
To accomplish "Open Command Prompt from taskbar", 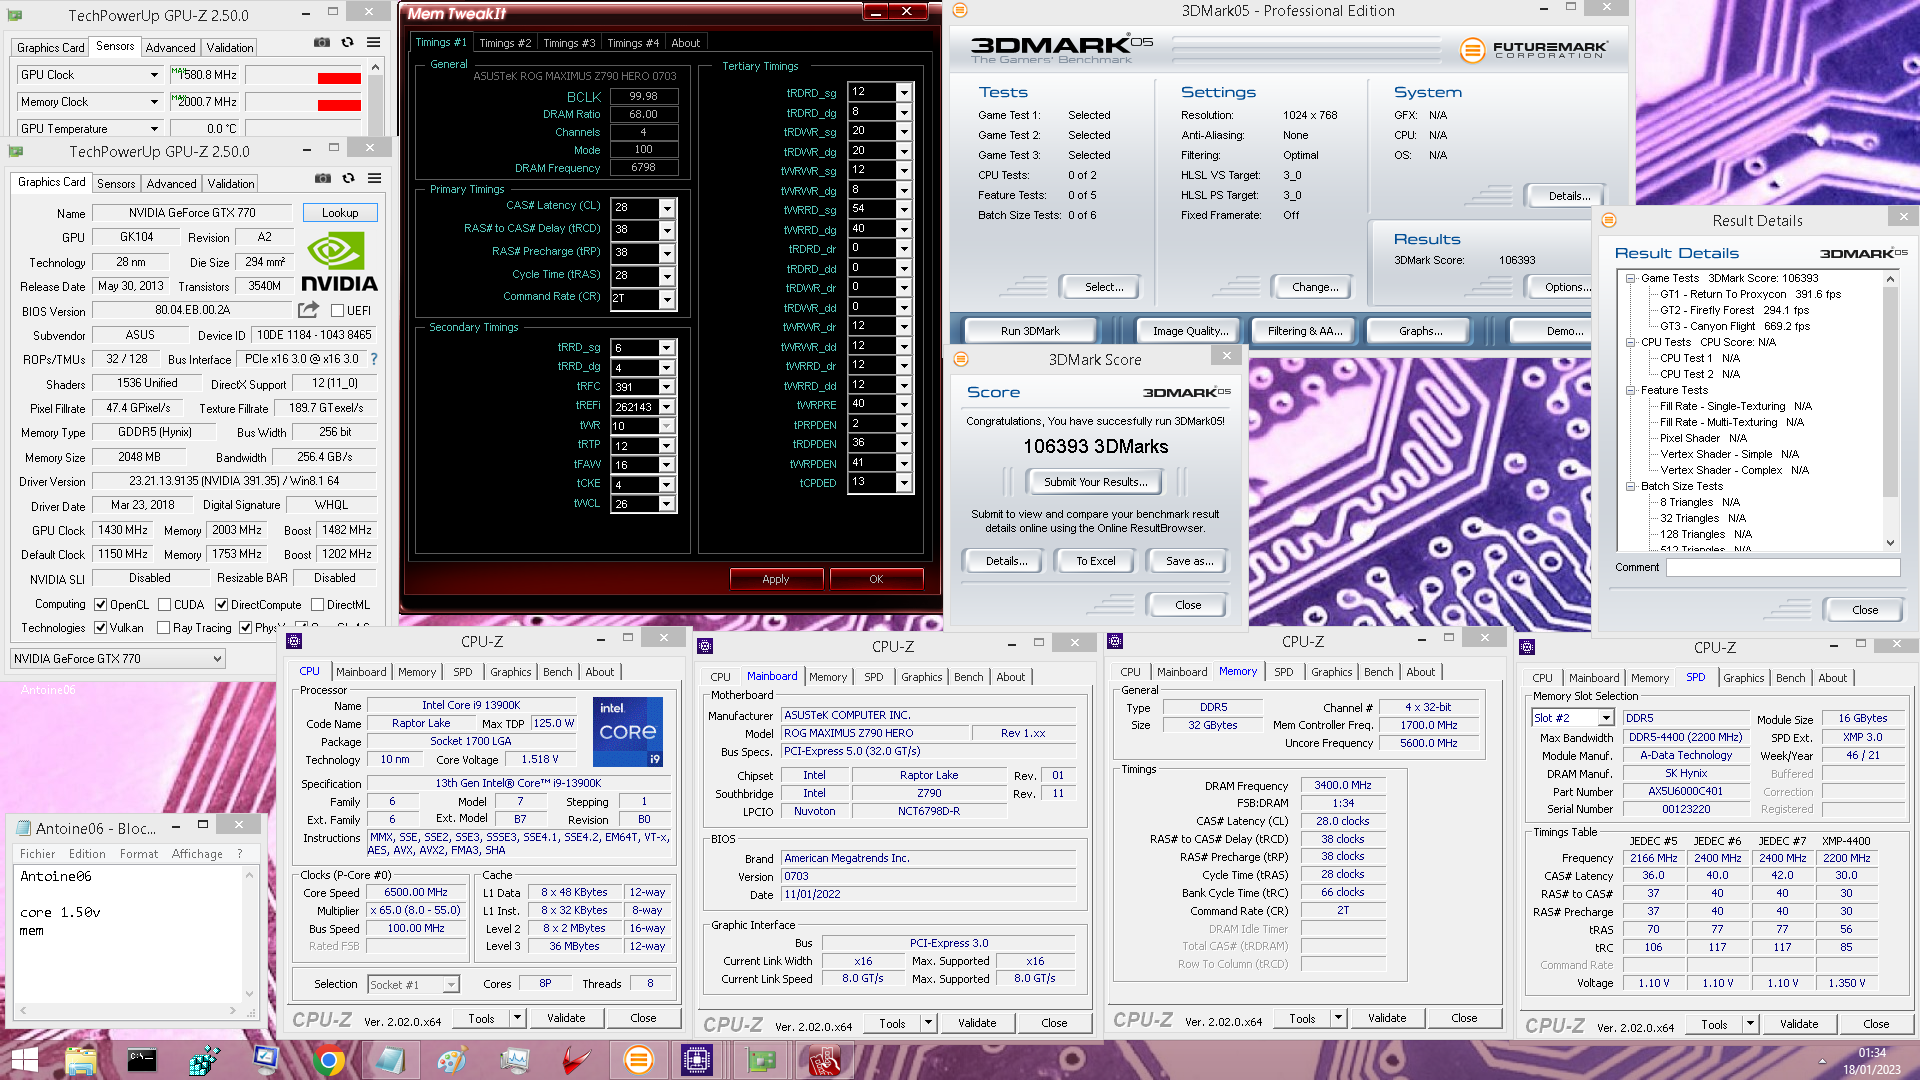I will point(142,1060).
